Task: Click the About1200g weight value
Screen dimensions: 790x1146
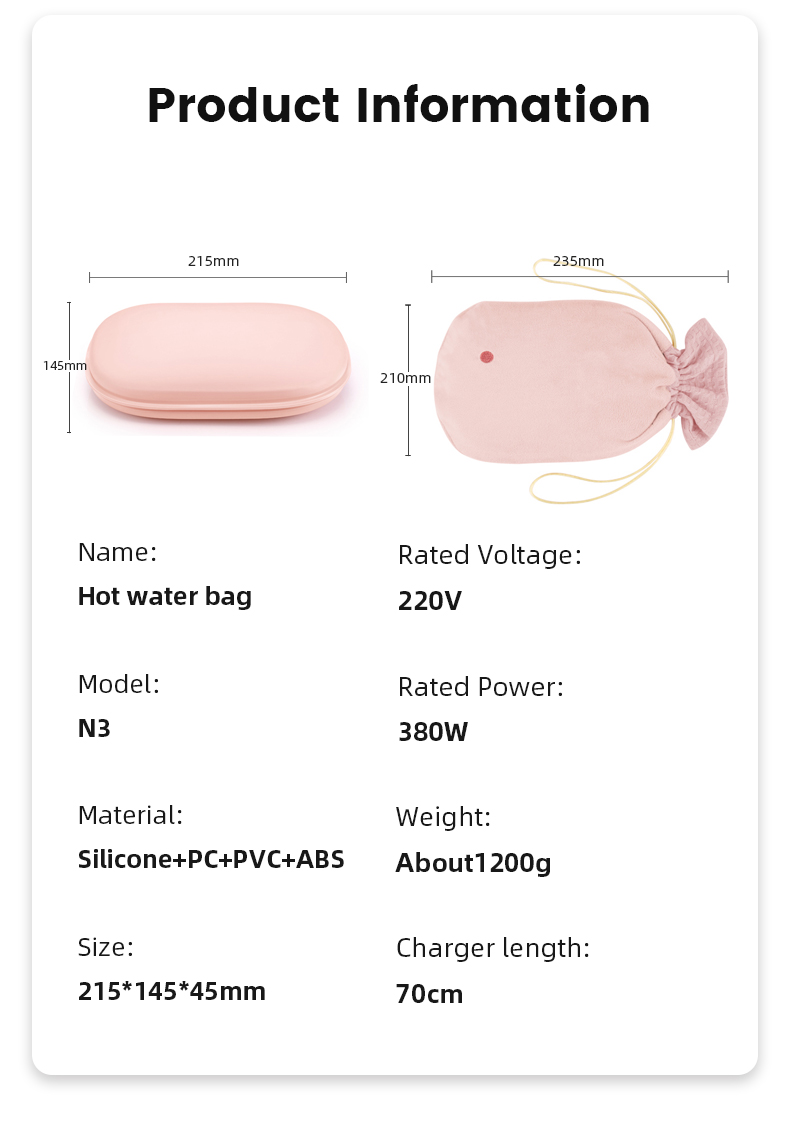Action: click(474, 864)
